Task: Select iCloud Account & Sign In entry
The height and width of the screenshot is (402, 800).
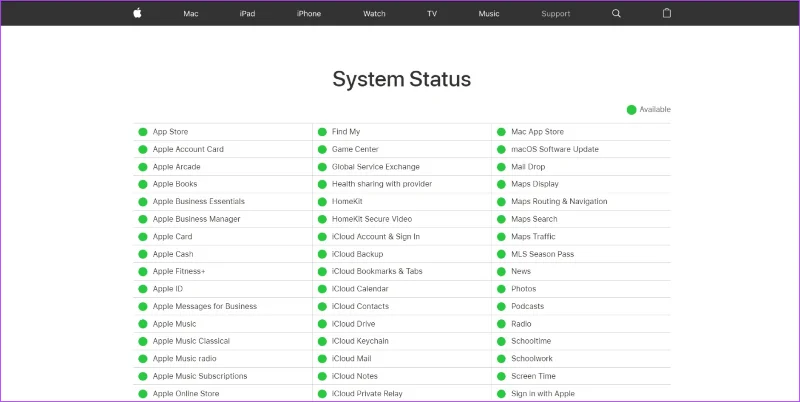Action: 376,237
